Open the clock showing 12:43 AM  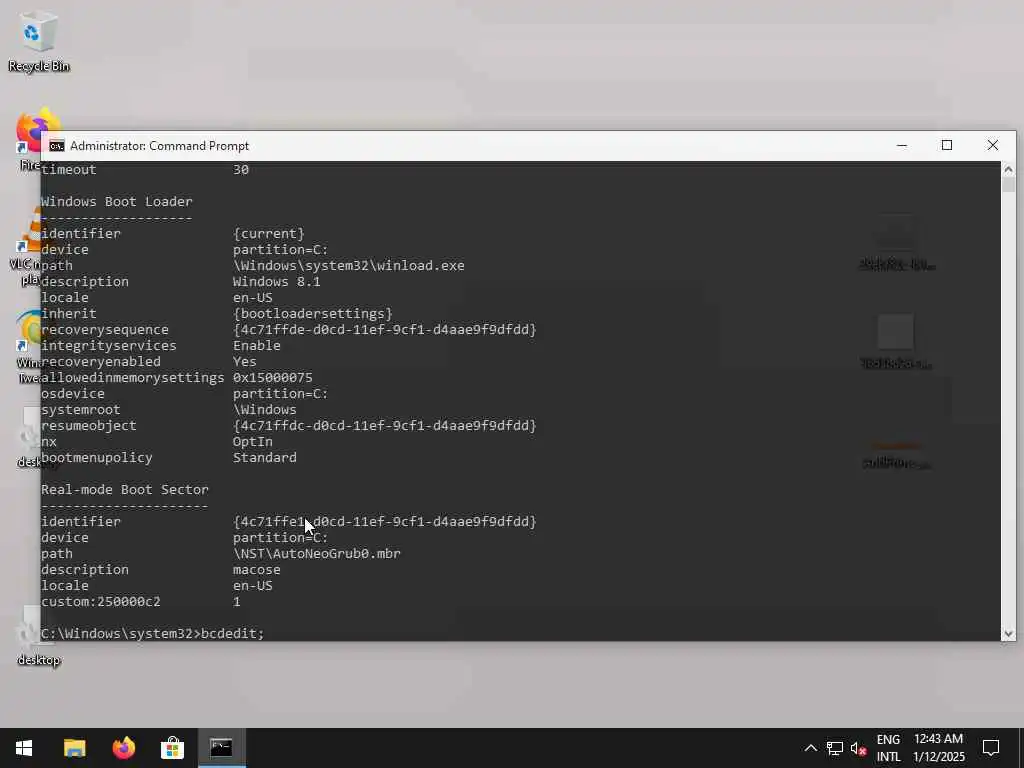[938, 748]
